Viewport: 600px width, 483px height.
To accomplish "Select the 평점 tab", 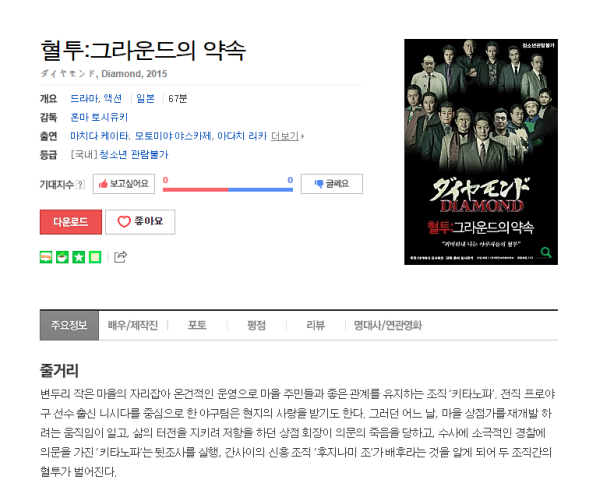I will pyautogui.click(x=256, y=325).
